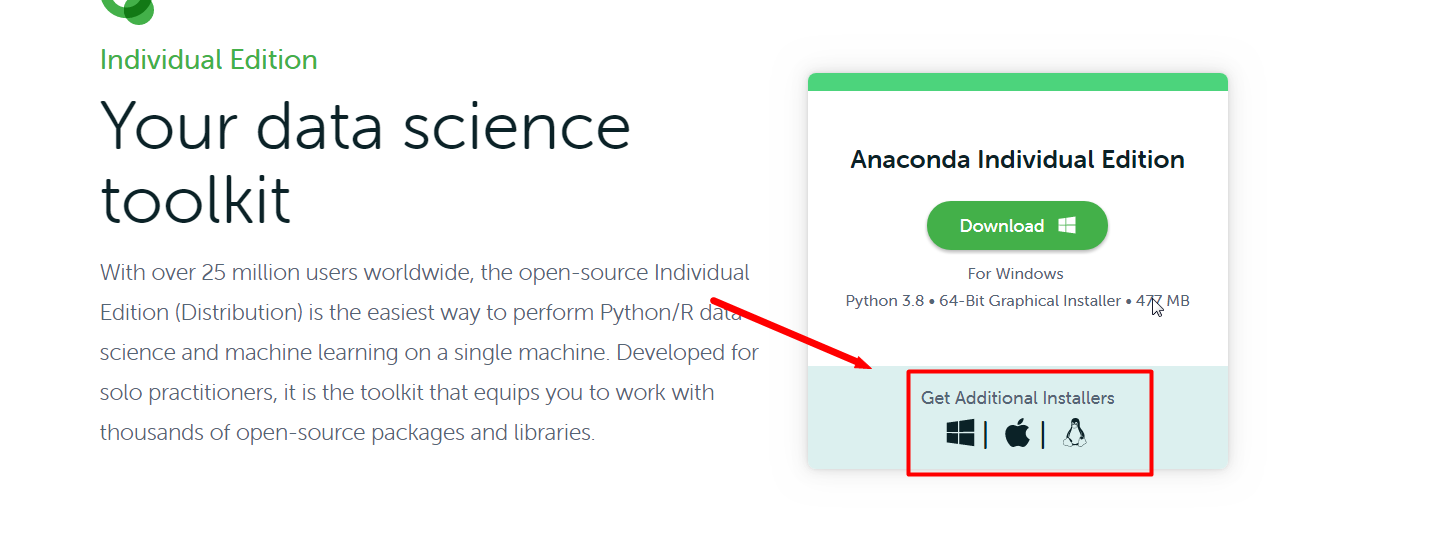Click the separator between Windows and Apple icons
Screen dimensions: 1433x559
(x=986, y=435)
